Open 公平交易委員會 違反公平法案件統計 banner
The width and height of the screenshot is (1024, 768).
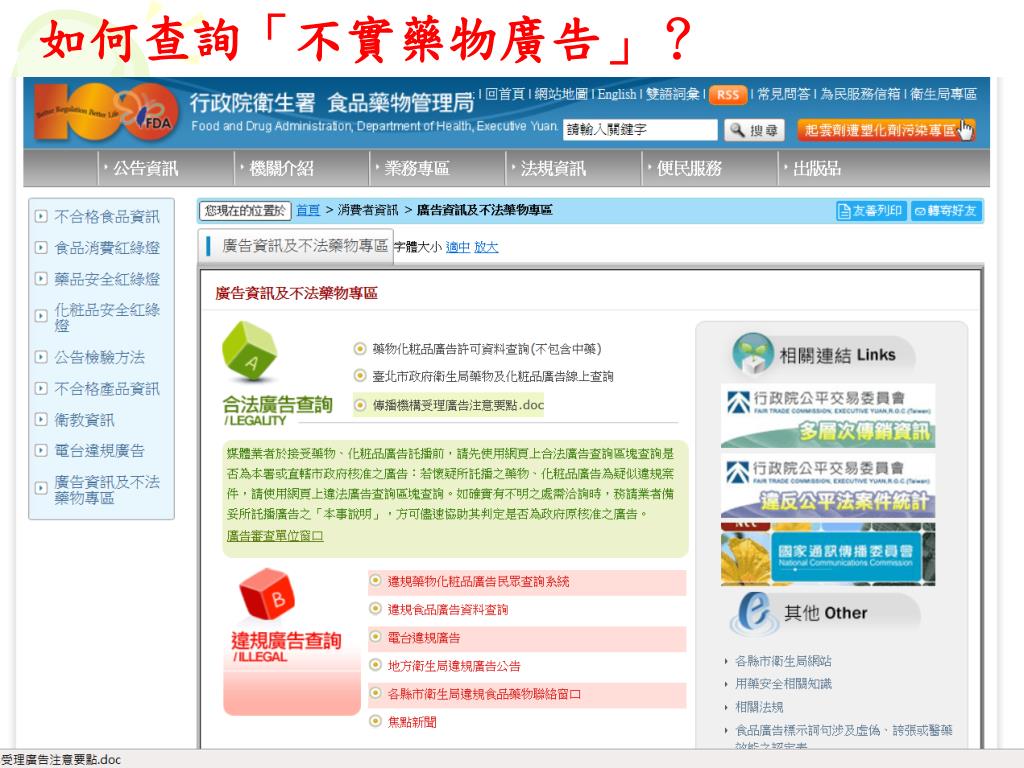tap(828, 487)
